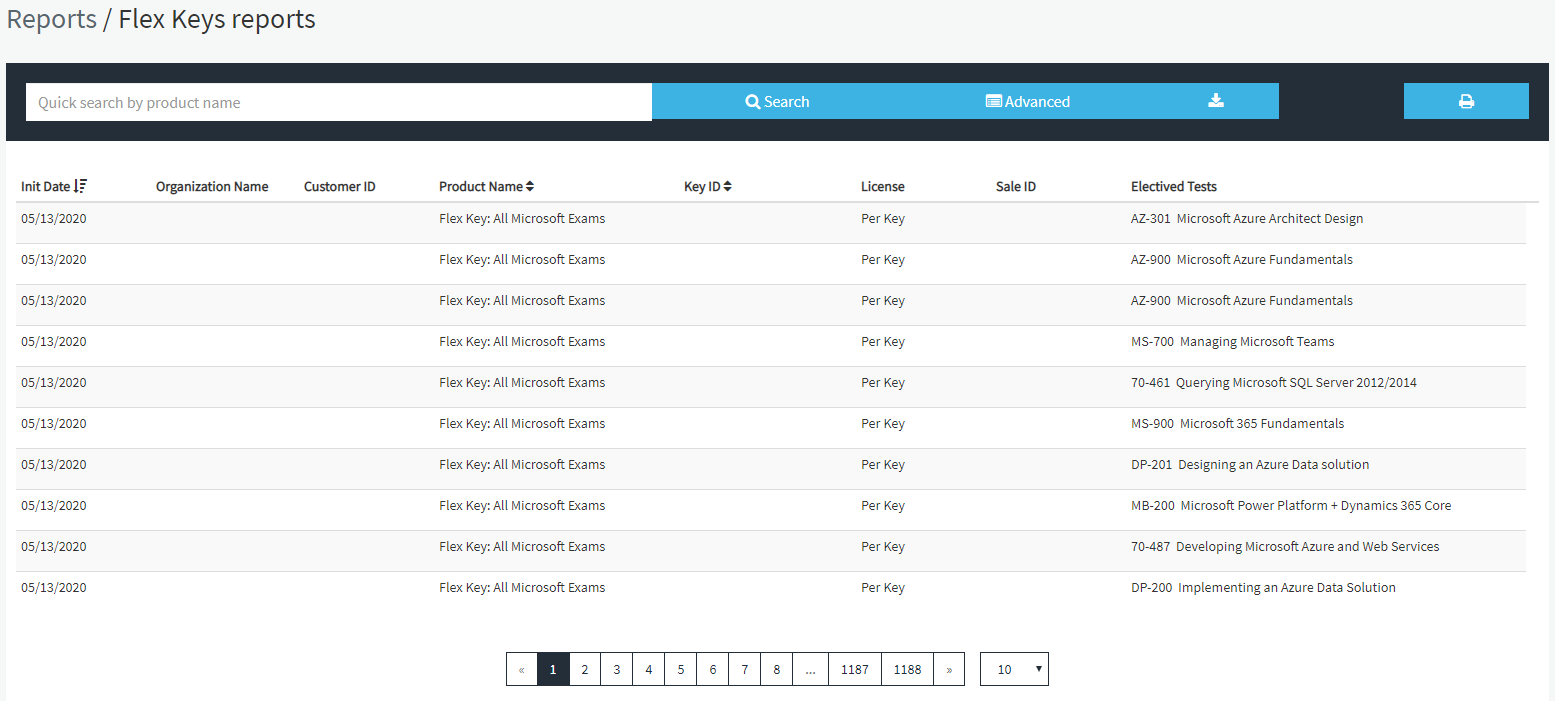The height and width of the screenshot is (701, 1555).
Task: Click the next page arrow »
Action: coord(950,669)
